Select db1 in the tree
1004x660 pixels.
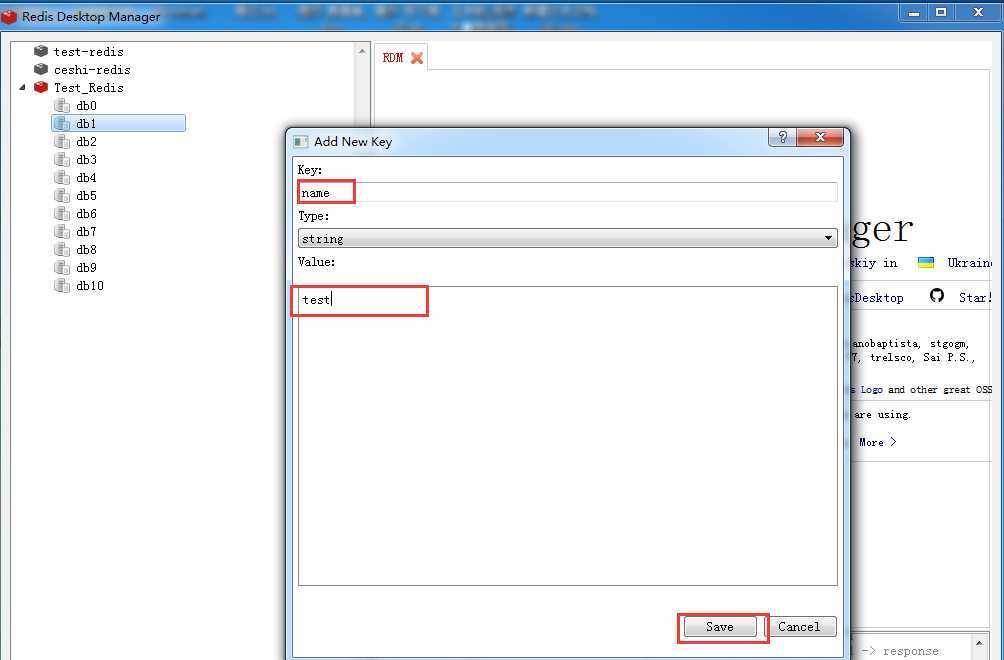[86, 124]
